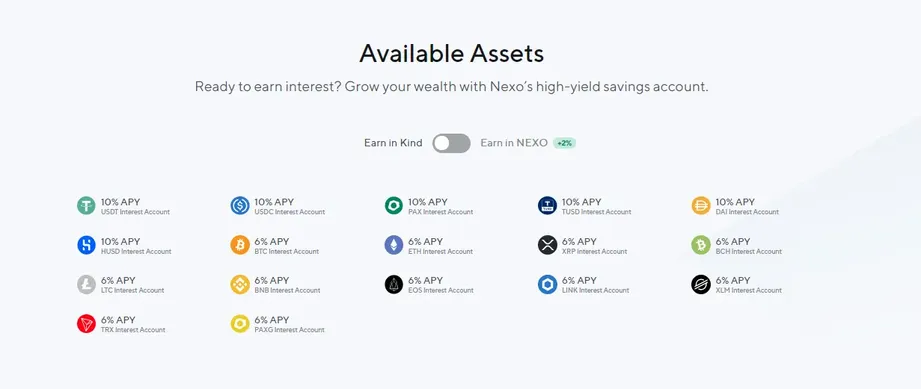Viewport: 921px width, 389px height.
Task: Toggle the Earn in Kind/NEXO switch
Action: pyautogui.click(x=451, y=143)
